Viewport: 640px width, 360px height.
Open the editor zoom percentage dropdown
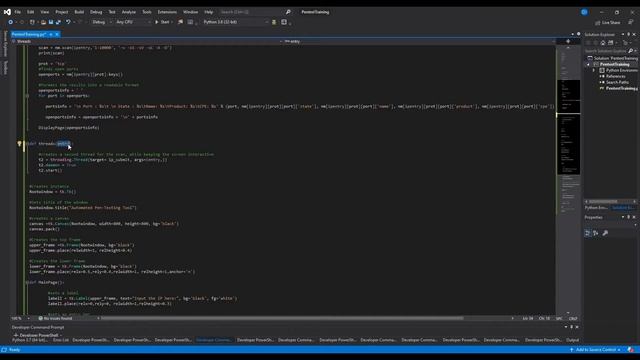click(20, 318)
